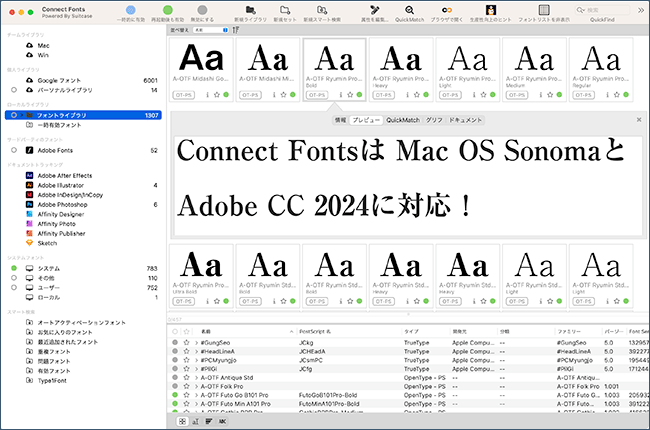Show more toolbar items via double chevron
The width and height of the screenshot is (650, 430).
click(641, 10)
